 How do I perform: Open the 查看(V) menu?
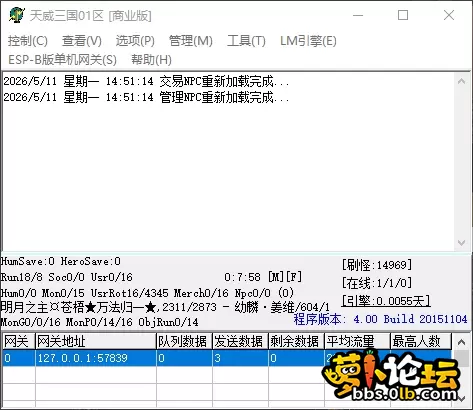click(x=82, y=41)
